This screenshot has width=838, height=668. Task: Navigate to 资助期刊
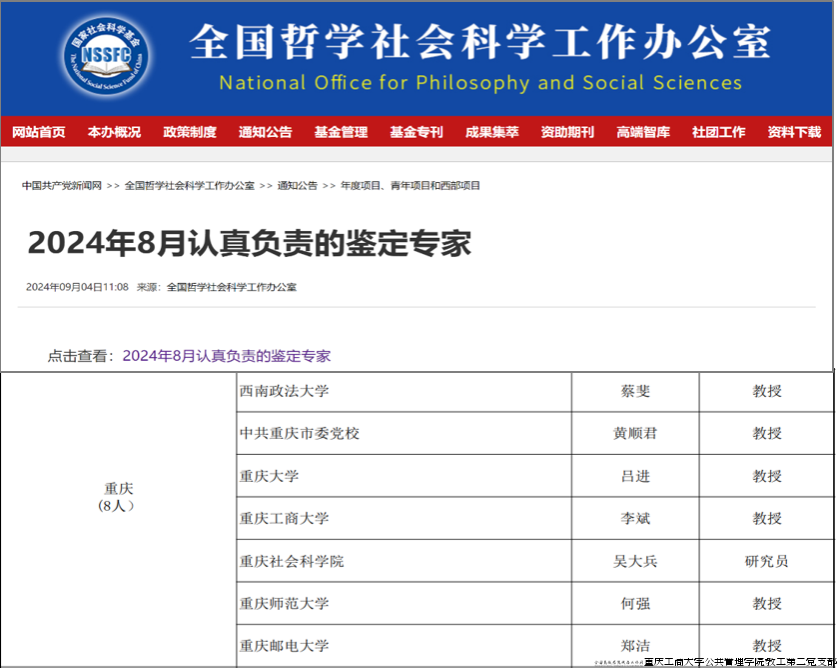coord(567,132)
